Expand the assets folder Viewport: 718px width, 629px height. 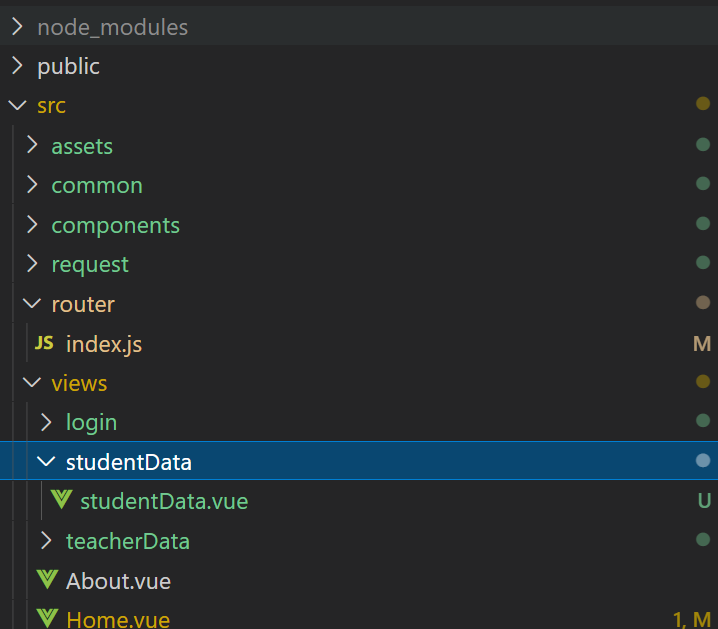tap(32, 145)
